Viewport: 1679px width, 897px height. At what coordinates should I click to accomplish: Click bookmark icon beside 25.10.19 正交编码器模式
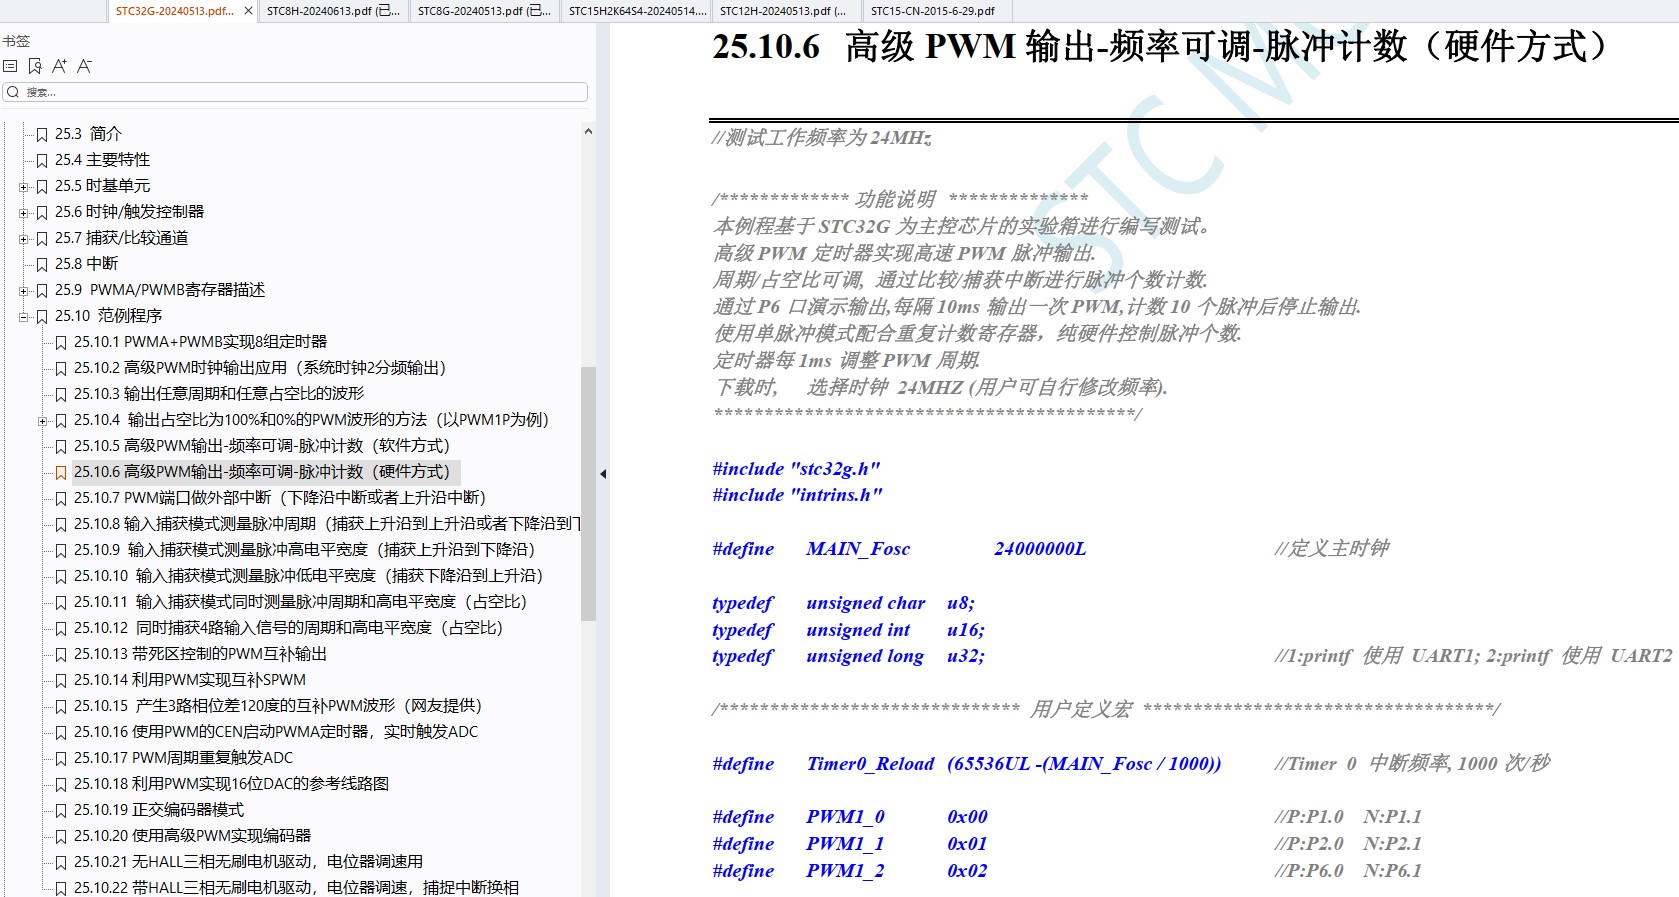click(x=61, y=810)
